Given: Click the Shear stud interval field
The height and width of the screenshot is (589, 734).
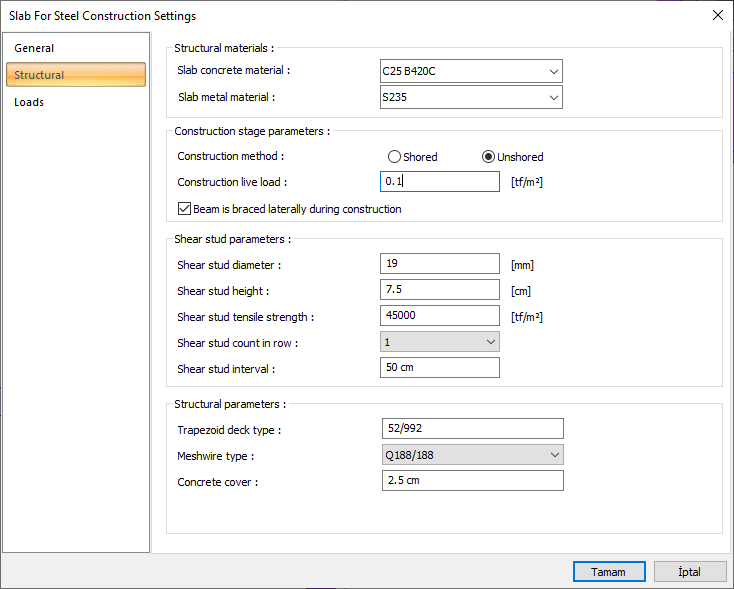Looking at the screenshot, I should [440, 368].
